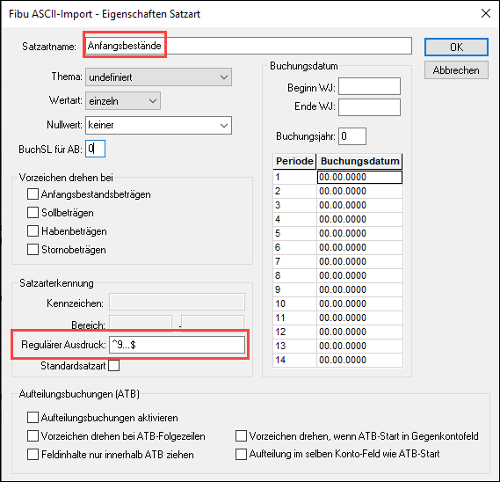Select Buchungsdatum cell for period 4
The width and height of the screenshot is (500, 482).
pyautogui.click(x=359, y=219)
